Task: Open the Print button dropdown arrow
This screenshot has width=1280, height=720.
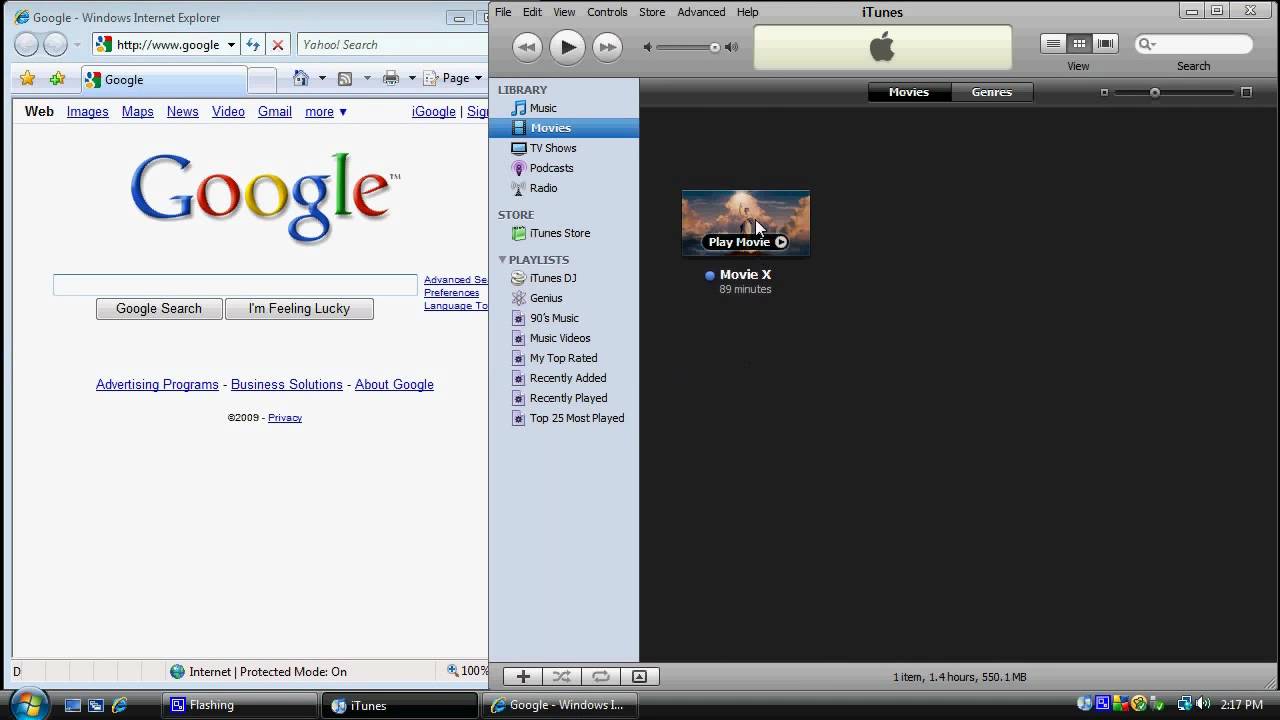Action: (412, 78)
